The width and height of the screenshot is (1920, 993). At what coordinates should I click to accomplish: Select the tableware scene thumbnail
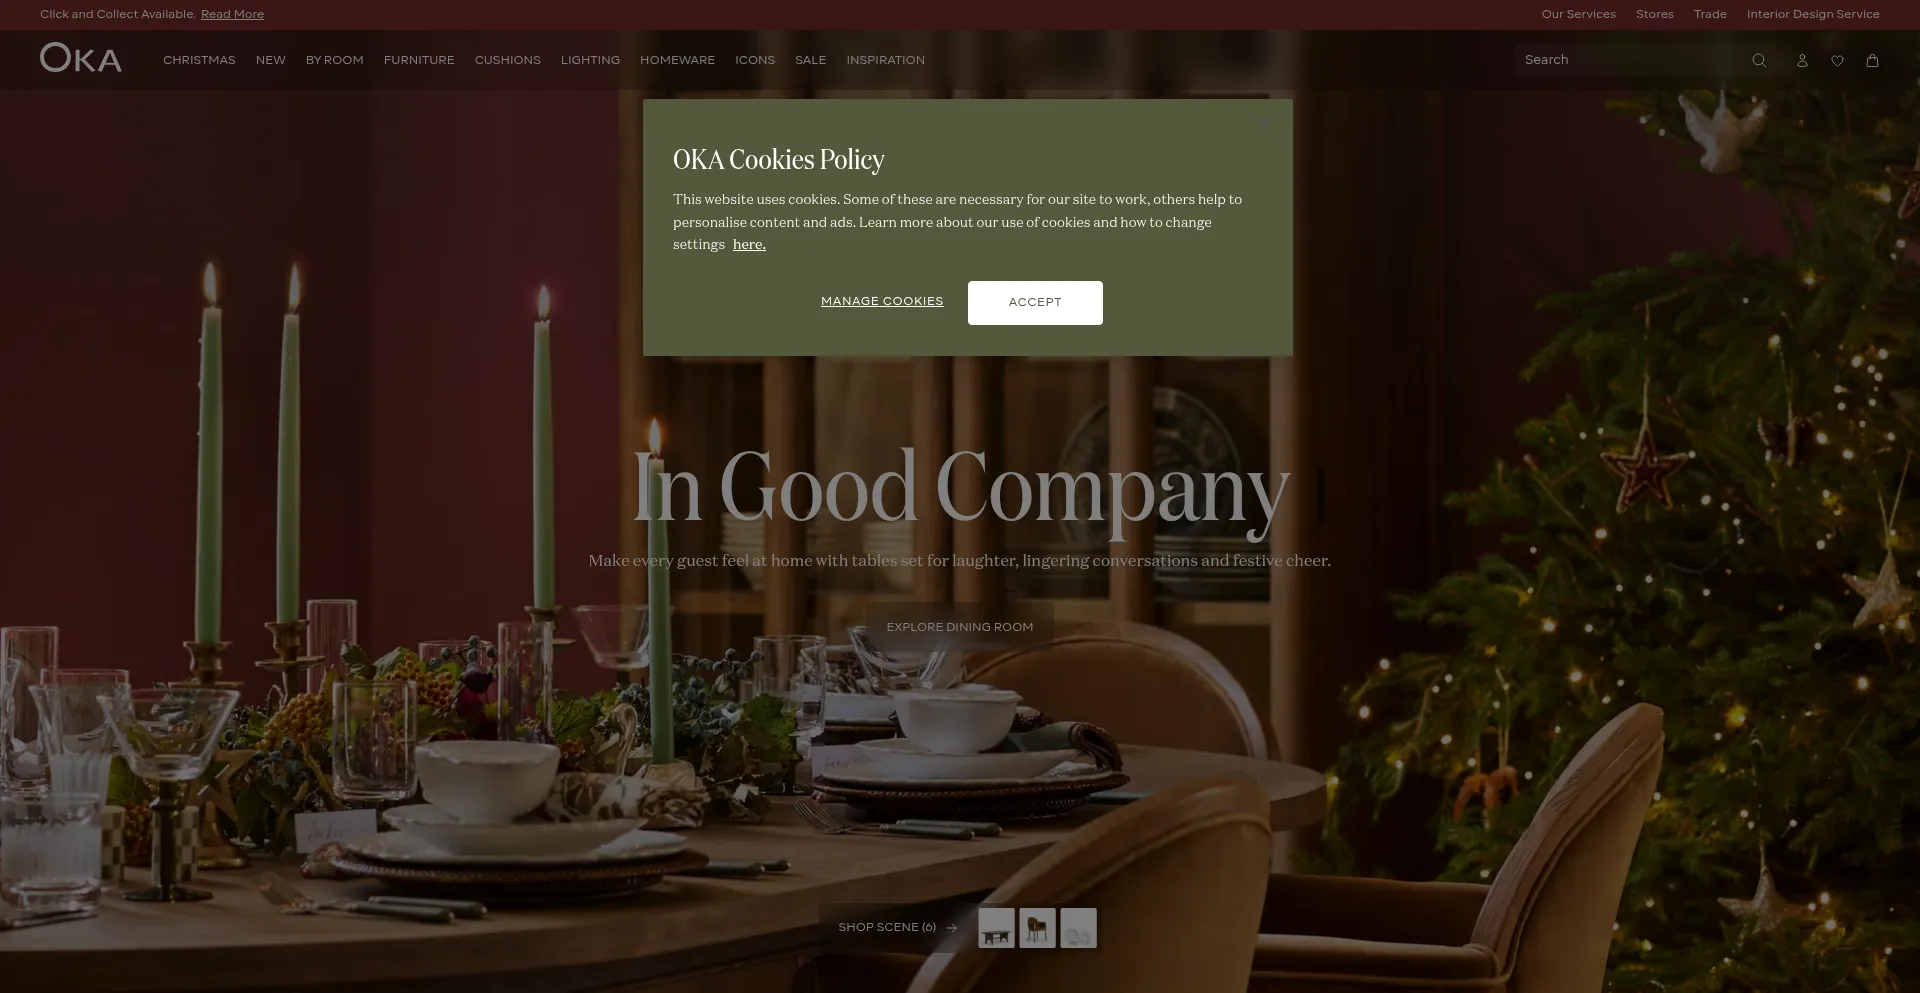click(x=1078, y=928)
